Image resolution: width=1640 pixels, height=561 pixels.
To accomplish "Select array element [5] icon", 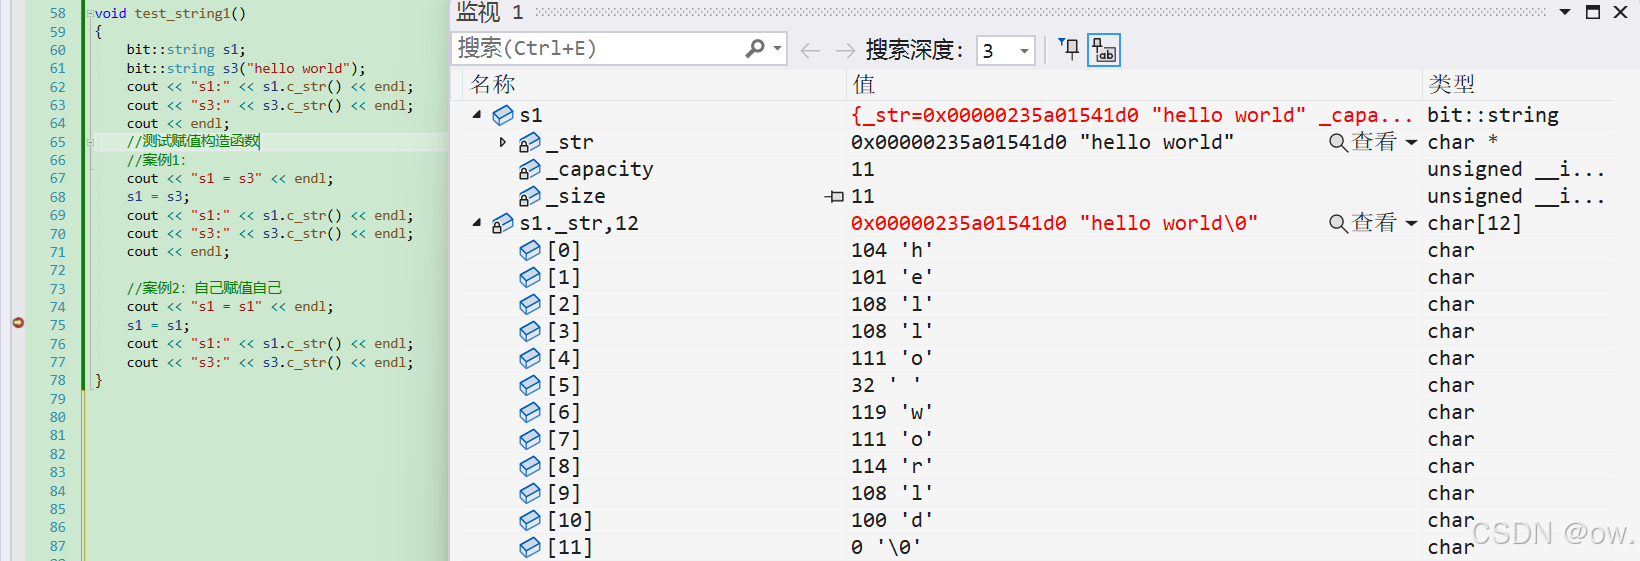I will pyautogui.click(x=530, y=385).
